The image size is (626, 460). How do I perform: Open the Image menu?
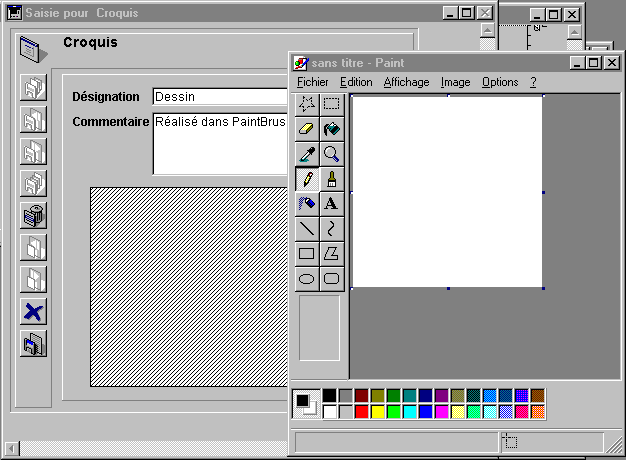[455, 82]
